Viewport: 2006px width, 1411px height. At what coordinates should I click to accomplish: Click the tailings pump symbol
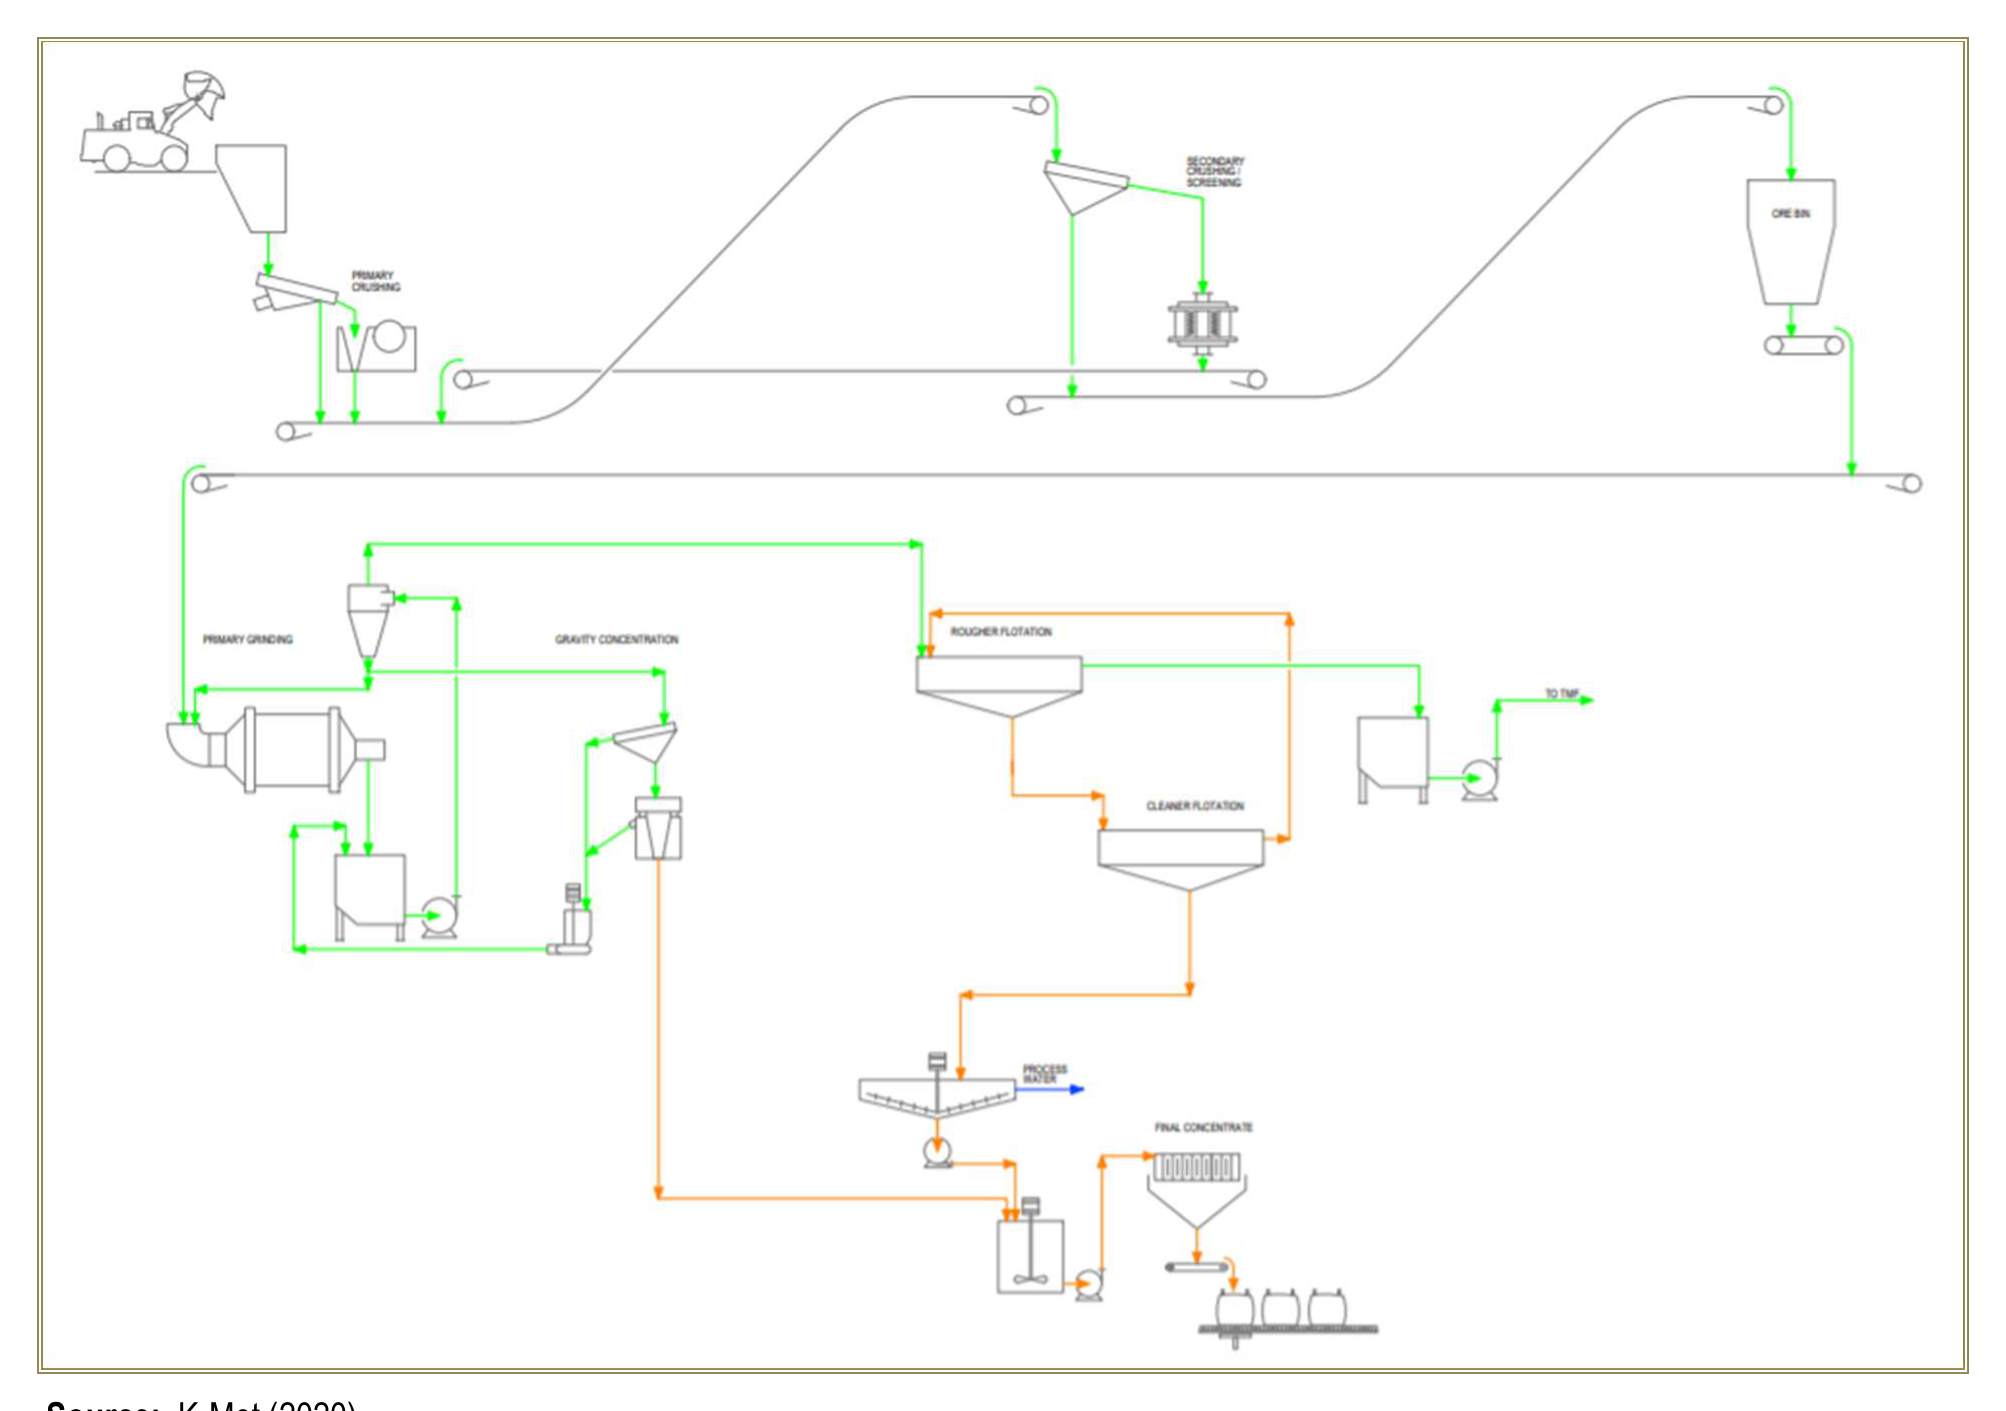click(1480, 780)
